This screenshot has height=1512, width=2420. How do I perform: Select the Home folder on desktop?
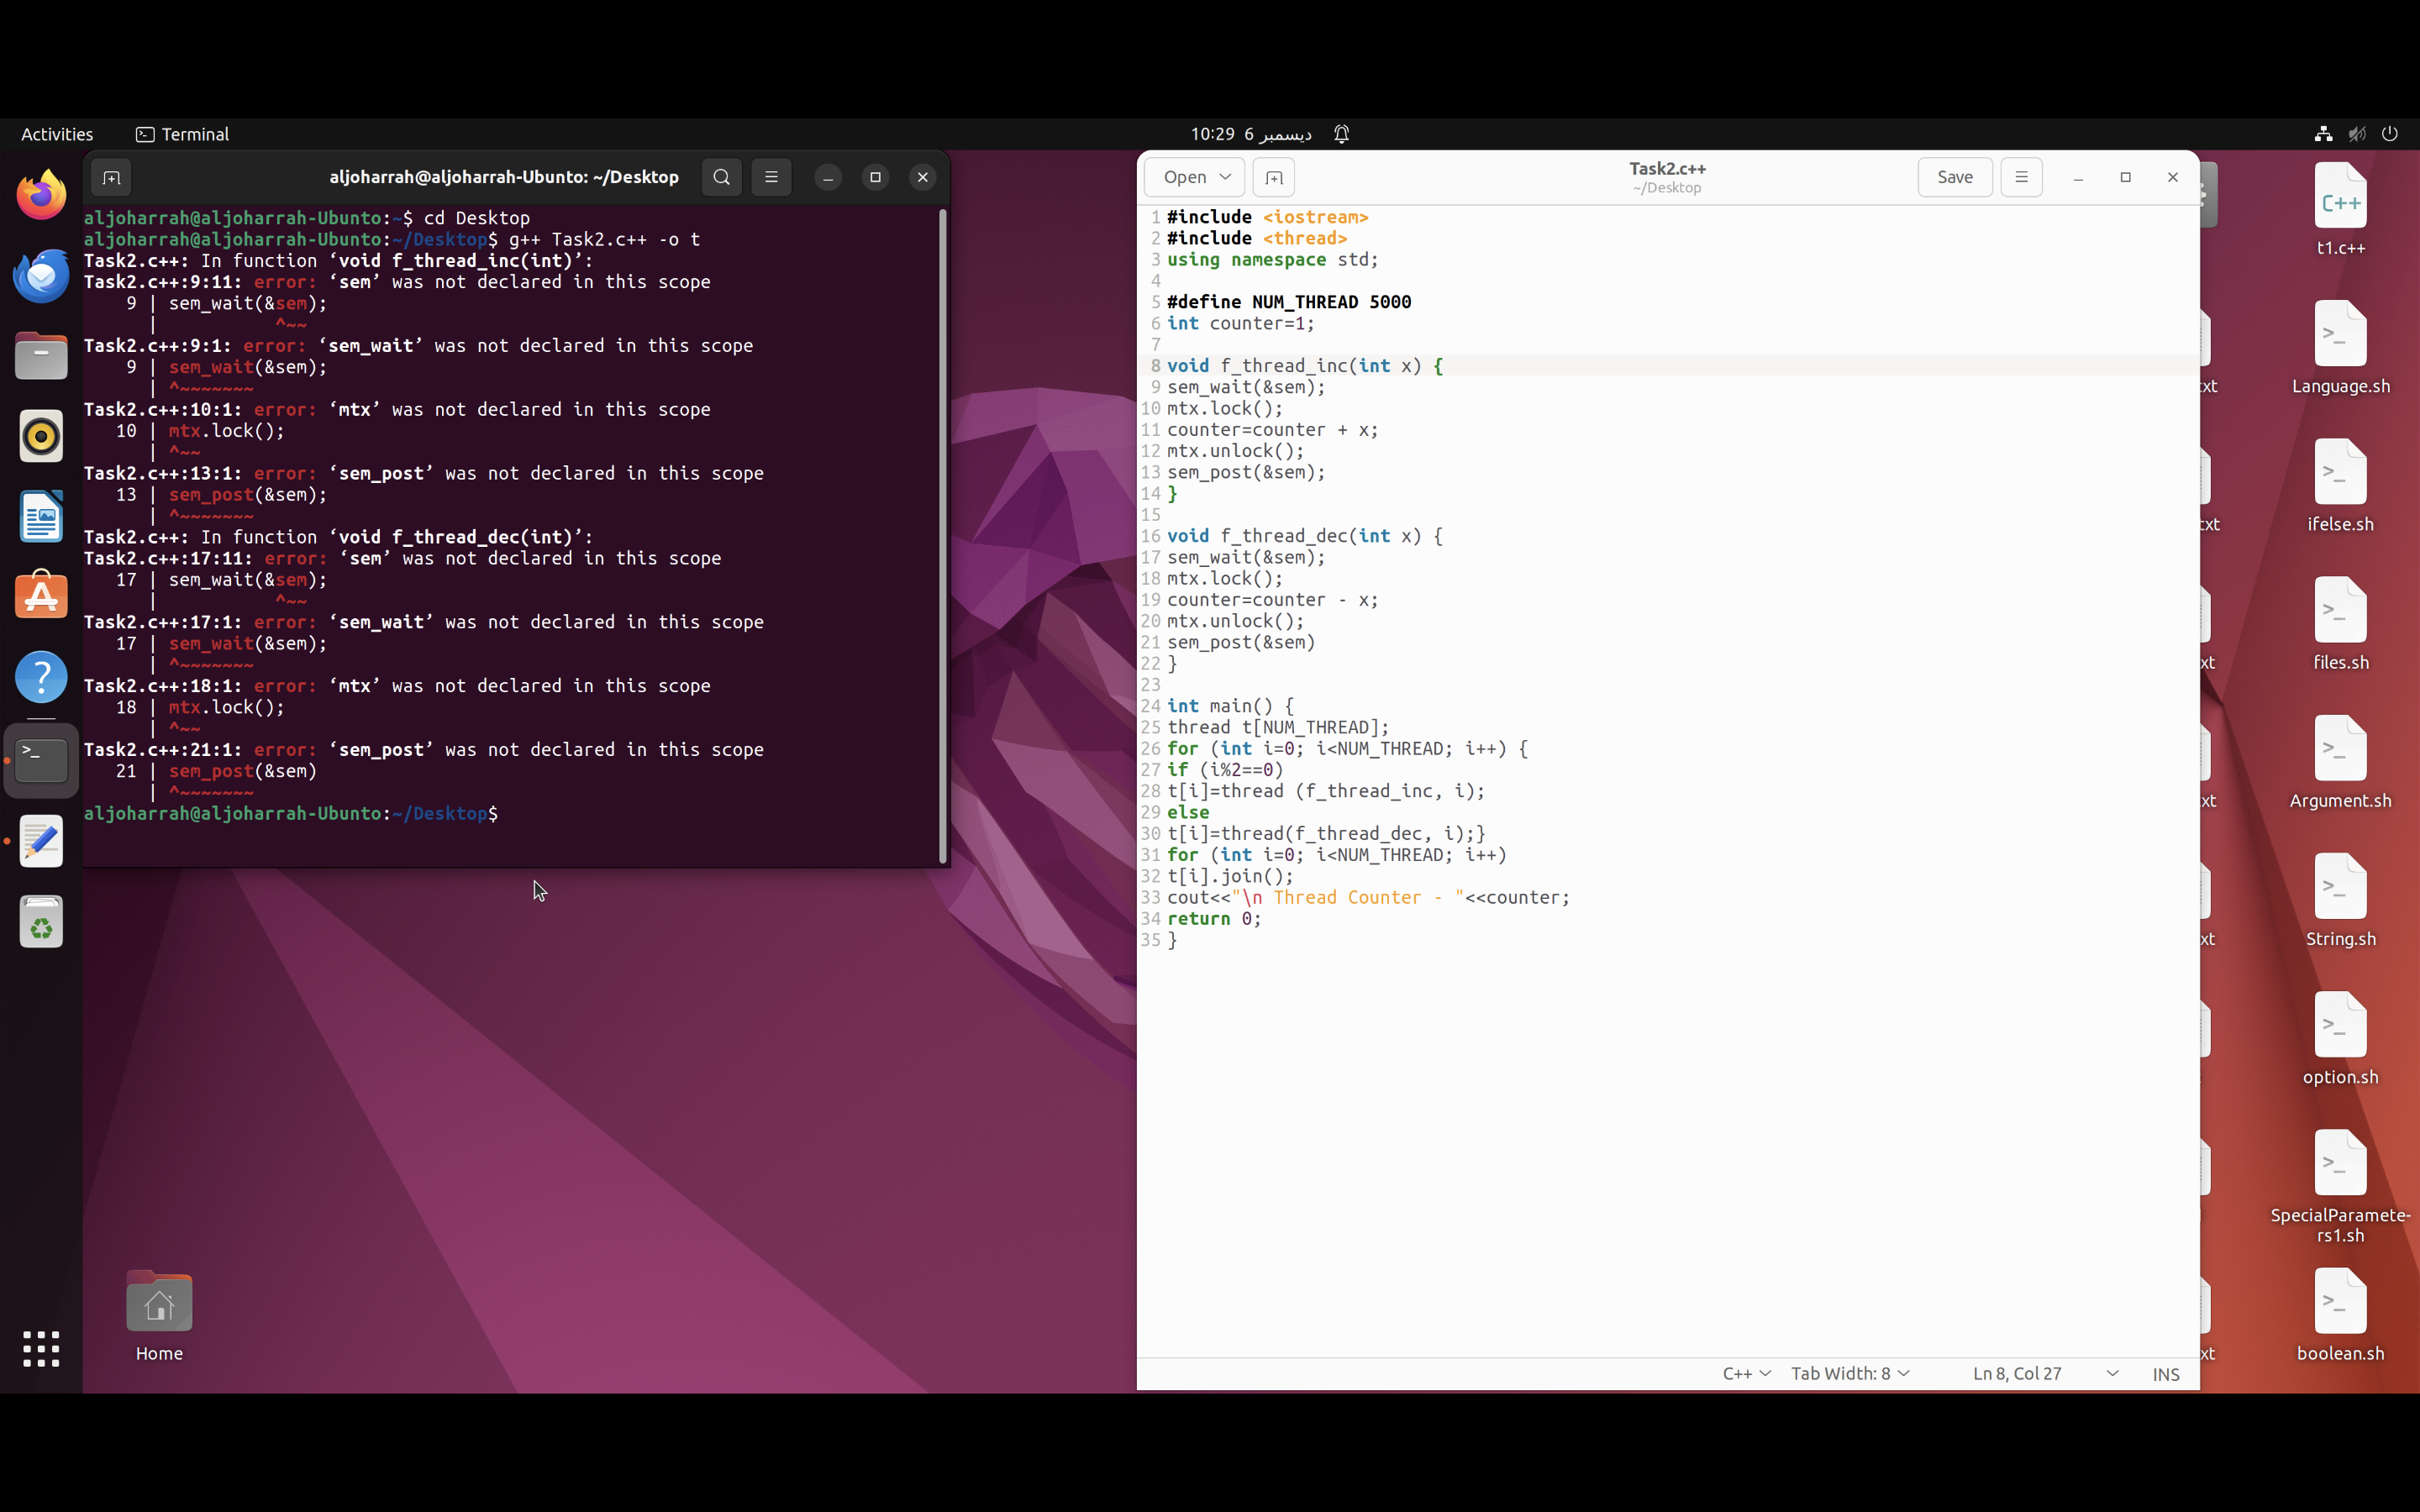159,1316
